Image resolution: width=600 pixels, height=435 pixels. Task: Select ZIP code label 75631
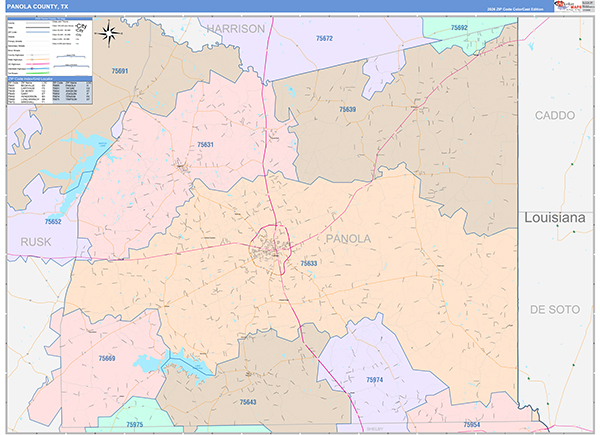point(205,145)
